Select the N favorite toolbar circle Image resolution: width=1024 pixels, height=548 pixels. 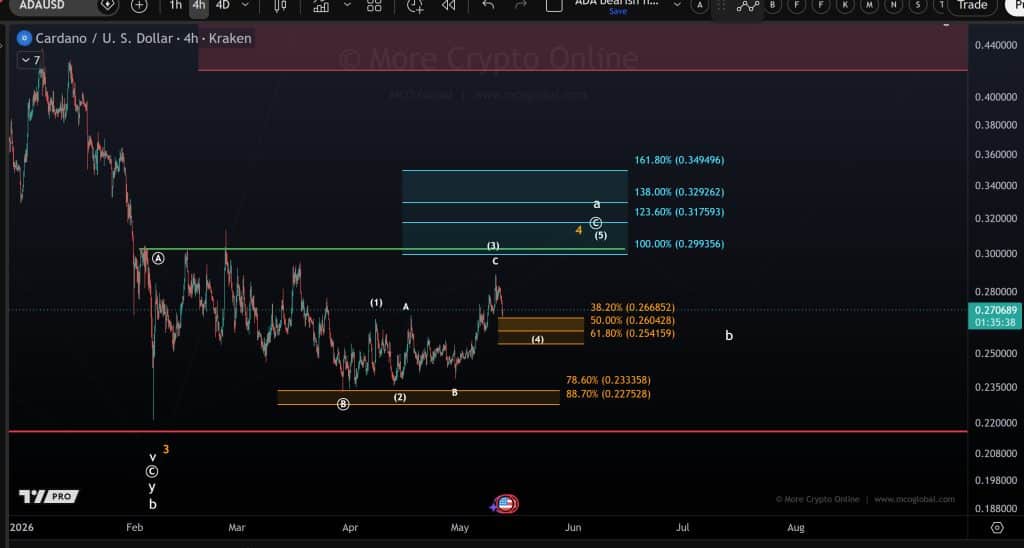(x=893, y=5)
